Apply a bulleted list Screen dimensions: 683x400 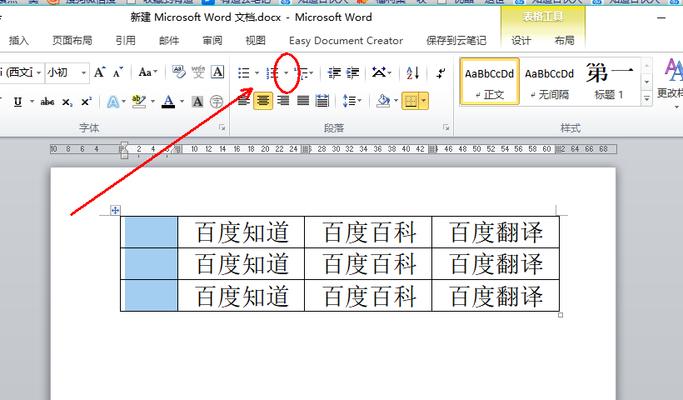point(244,73)
